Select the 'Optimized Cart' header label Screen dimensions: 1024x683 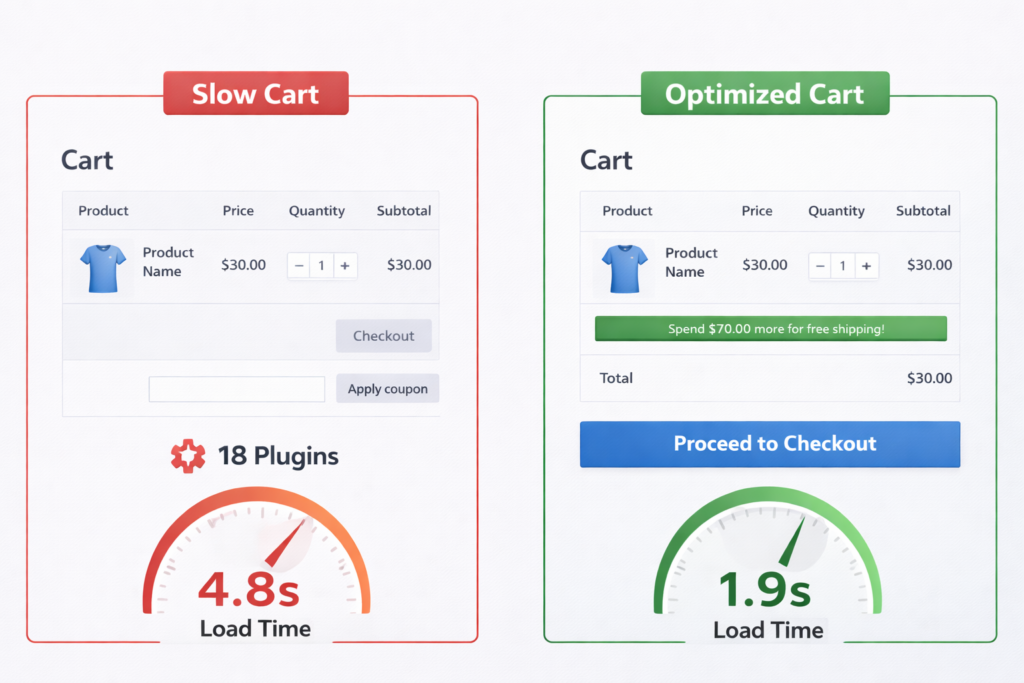[x=764, y=94]
